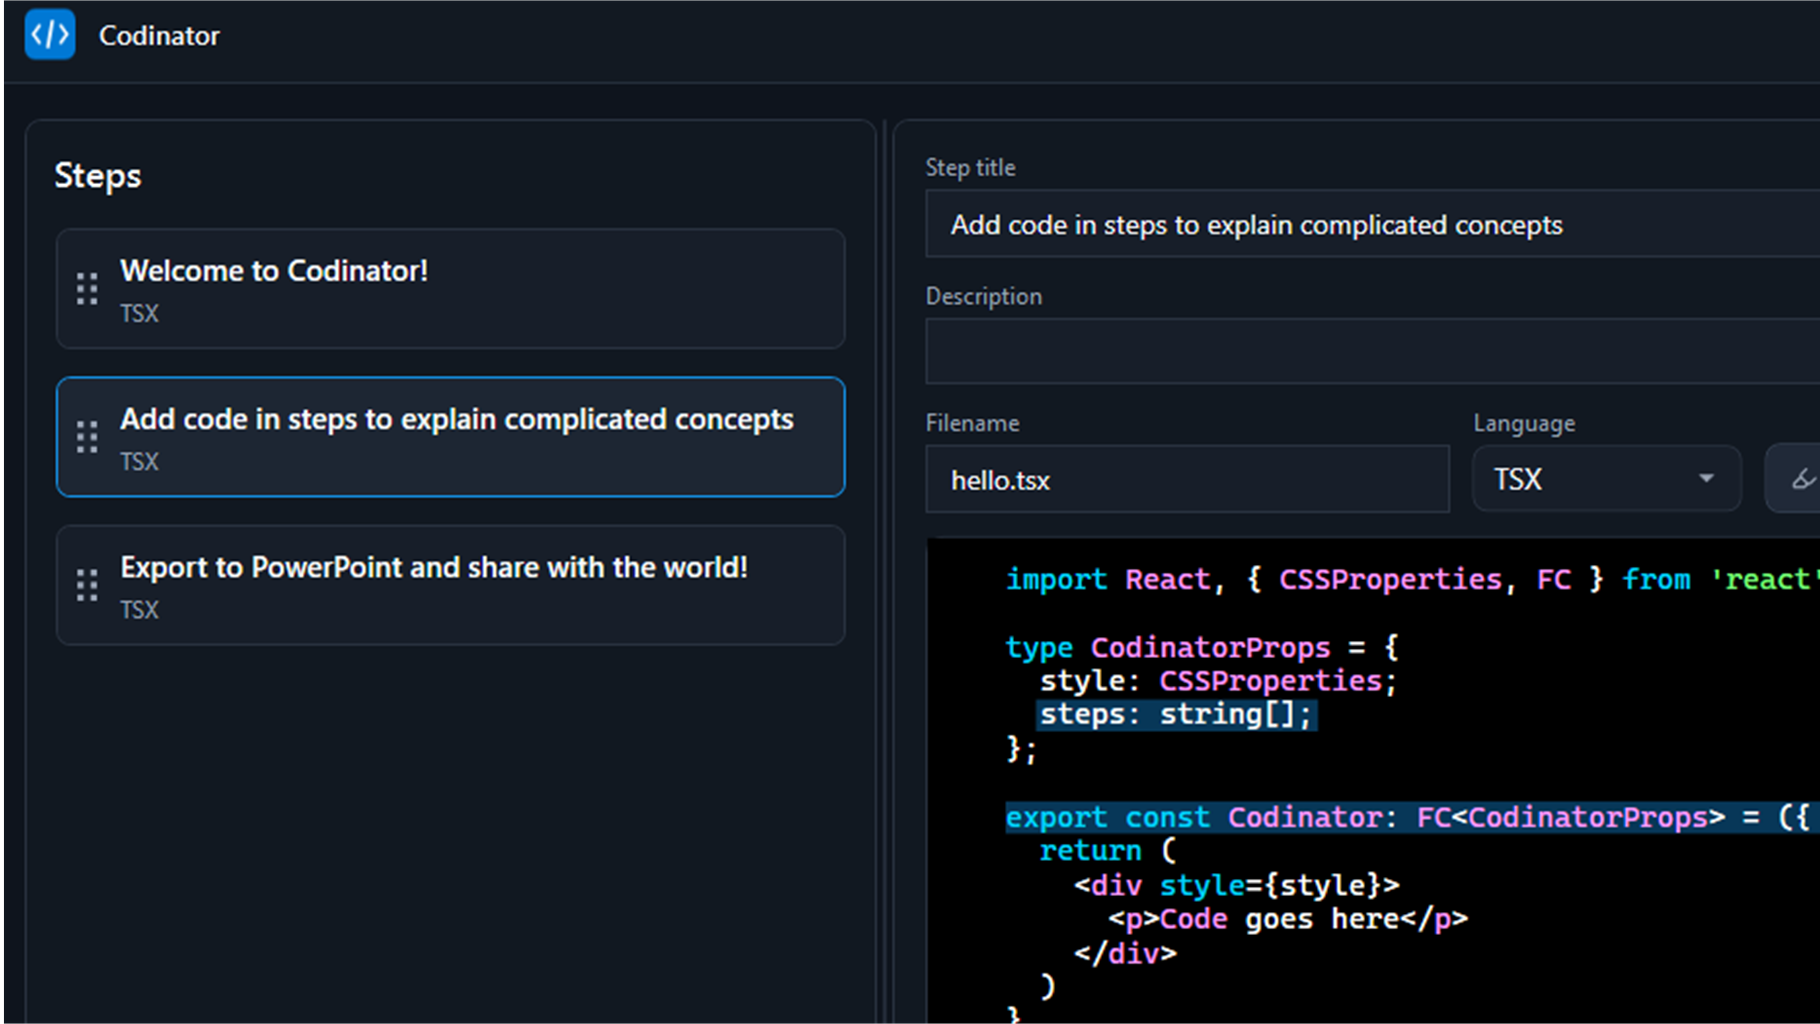This screenshot has width=1820, height=1024.
Task: Click the Code goes here paragraph line
Action: click(x=1288, y=919)
